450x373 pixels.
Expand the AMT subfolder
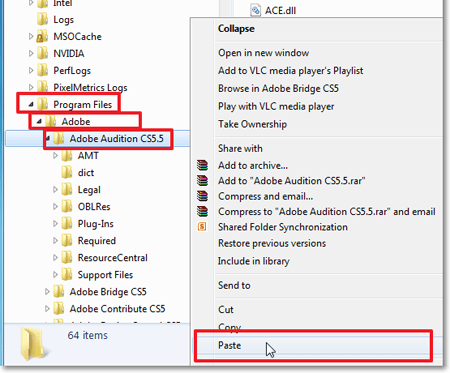coord(55,155)
